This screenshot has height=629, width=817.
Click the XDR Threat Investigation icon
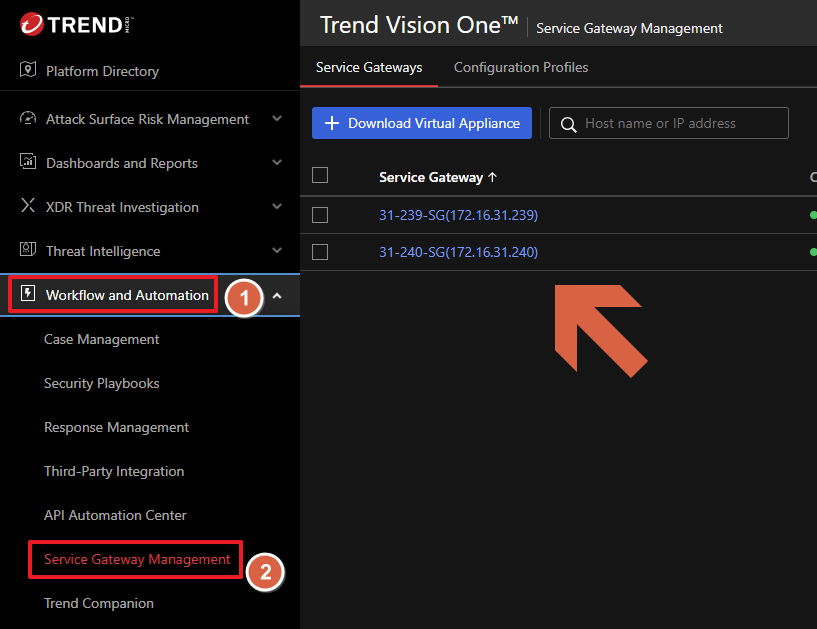(28, 207)
